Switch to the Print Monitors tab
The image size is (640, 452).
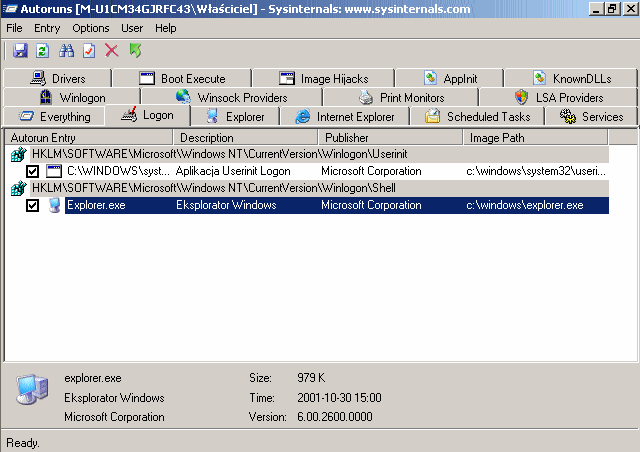click(x=401, y=98)
